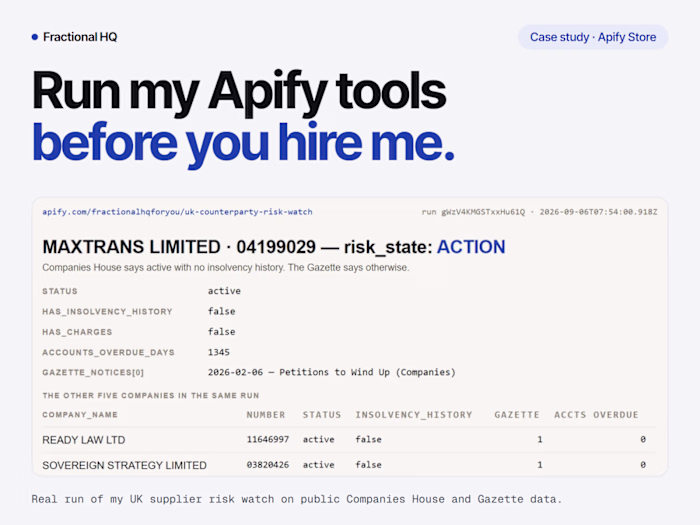700x525 pixels.
Task: Click the COMPANY_NAME column header
Action: (80, 415)
